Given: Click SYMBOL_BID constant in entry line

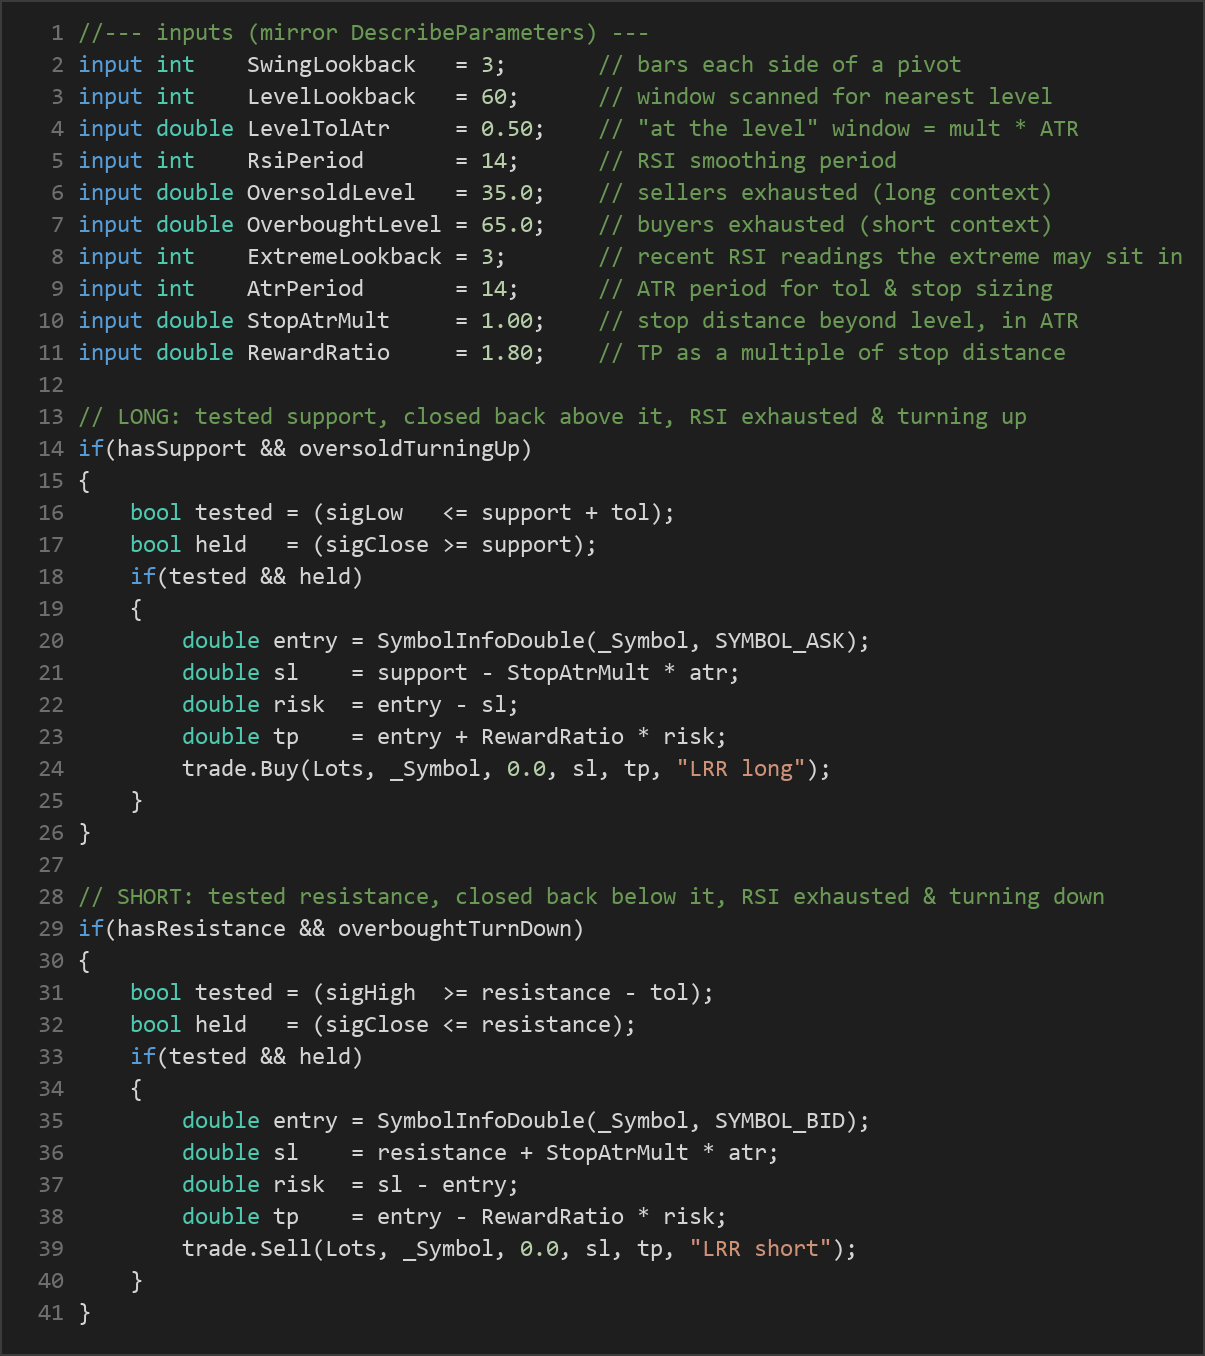Looking at the screenshot, I should 779,1120.
